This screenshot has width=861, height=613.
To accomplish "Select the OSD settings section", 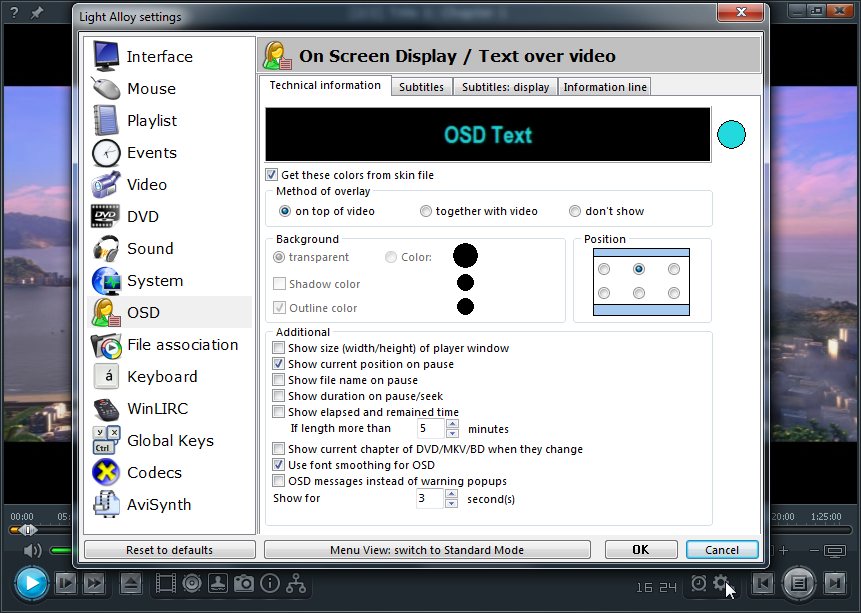I will pos(169,313).
